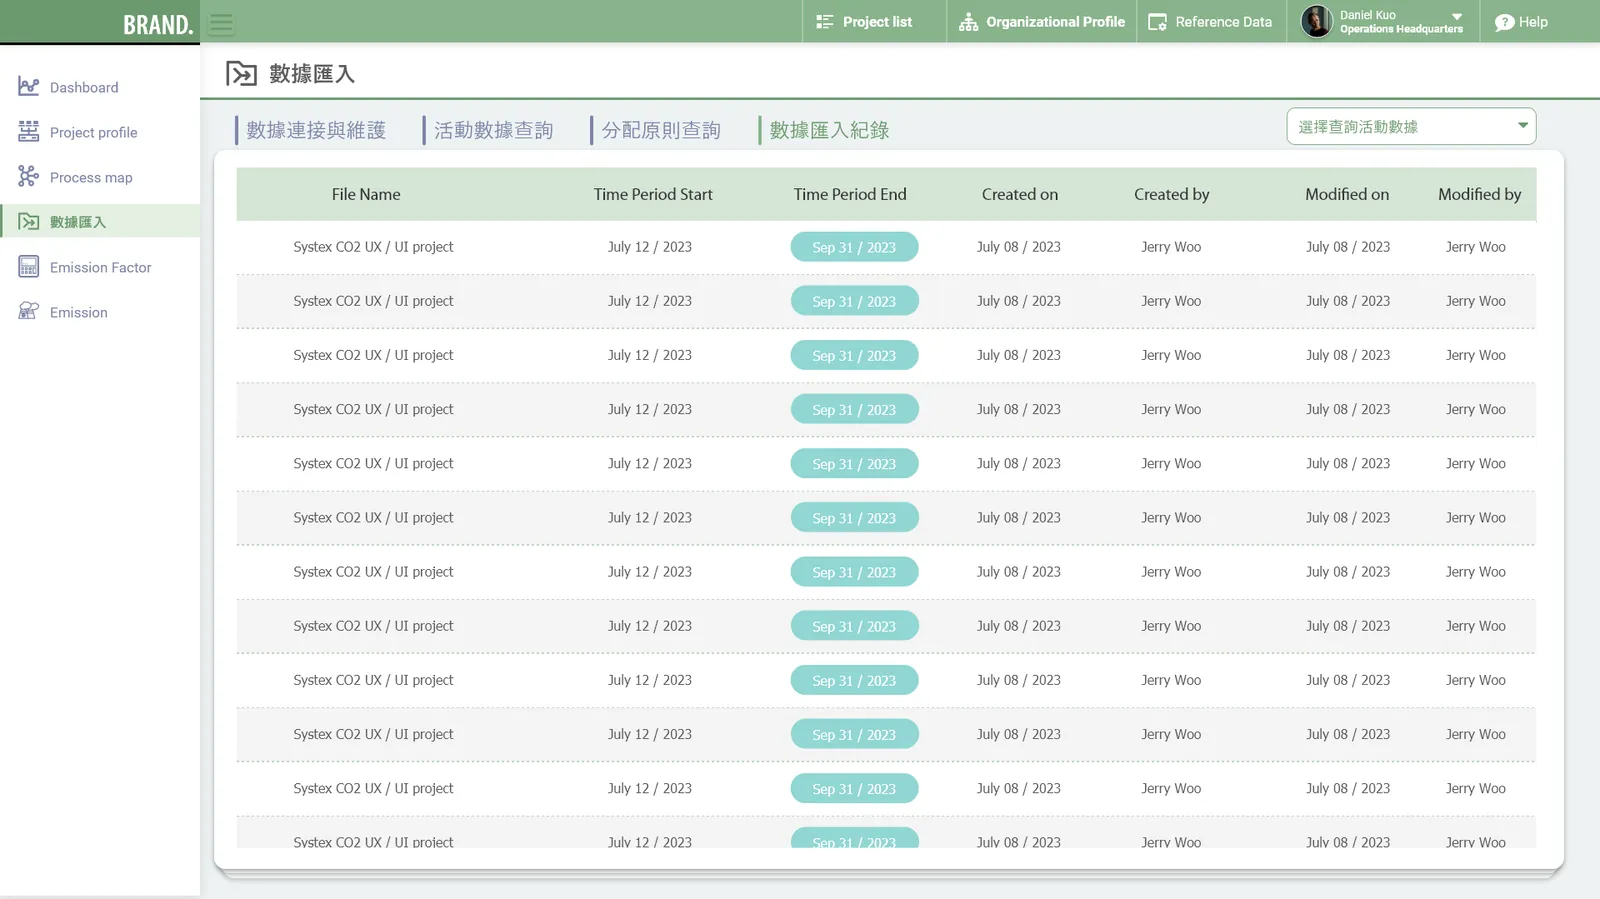
Task: Open the 選擇查詢活動數據 dropdown
Action: (x=1411, y=126)
